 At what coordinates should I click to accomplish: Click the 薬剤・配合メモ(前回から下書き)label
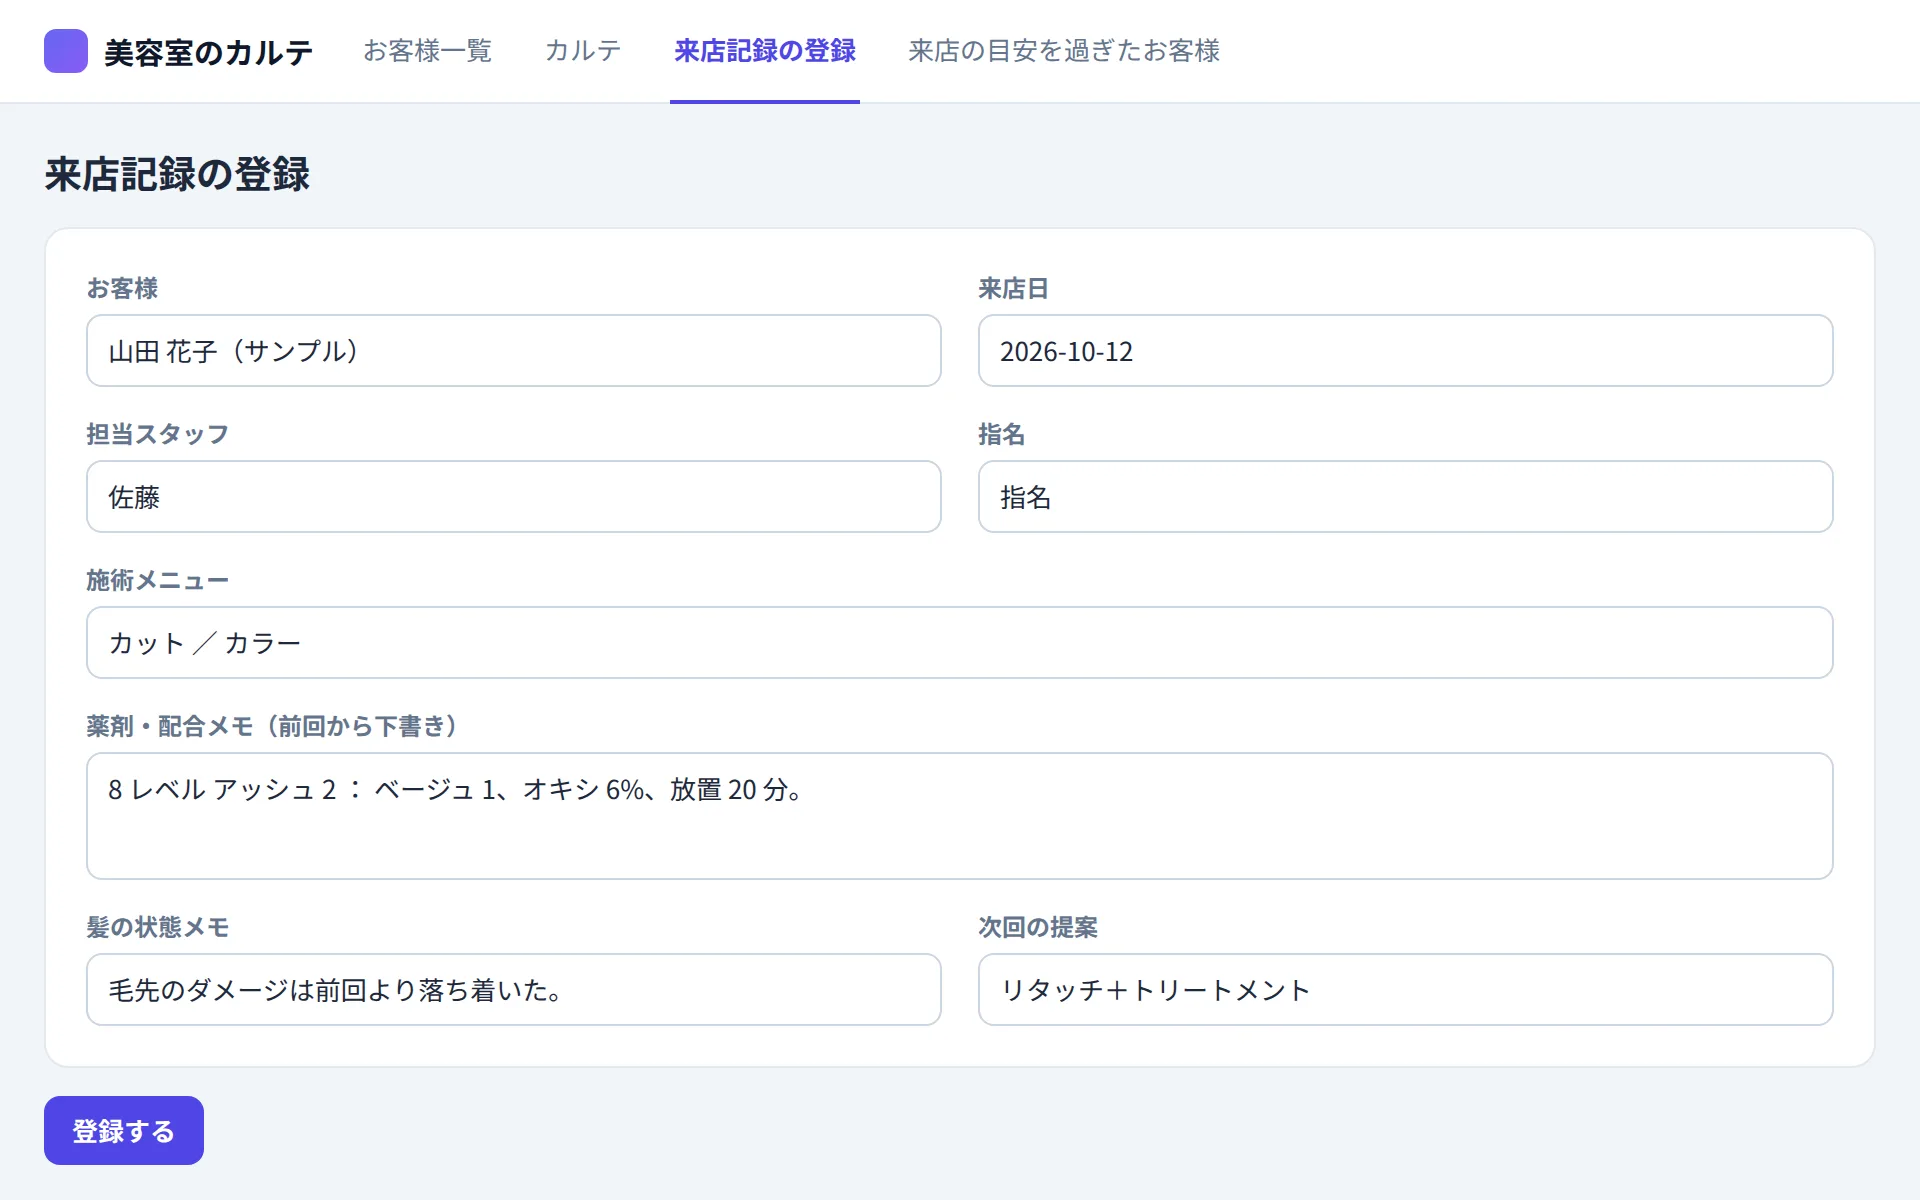tap(275, 726)
